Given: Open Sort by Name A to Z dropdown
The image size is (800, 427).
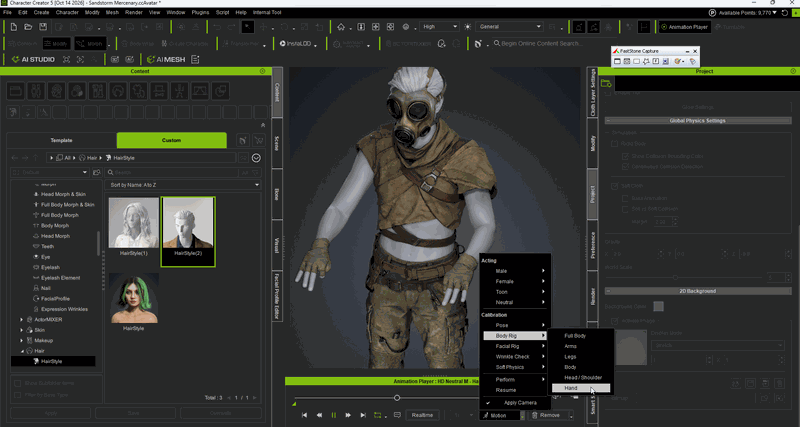Looking at the screenshot, I should 183,185.
